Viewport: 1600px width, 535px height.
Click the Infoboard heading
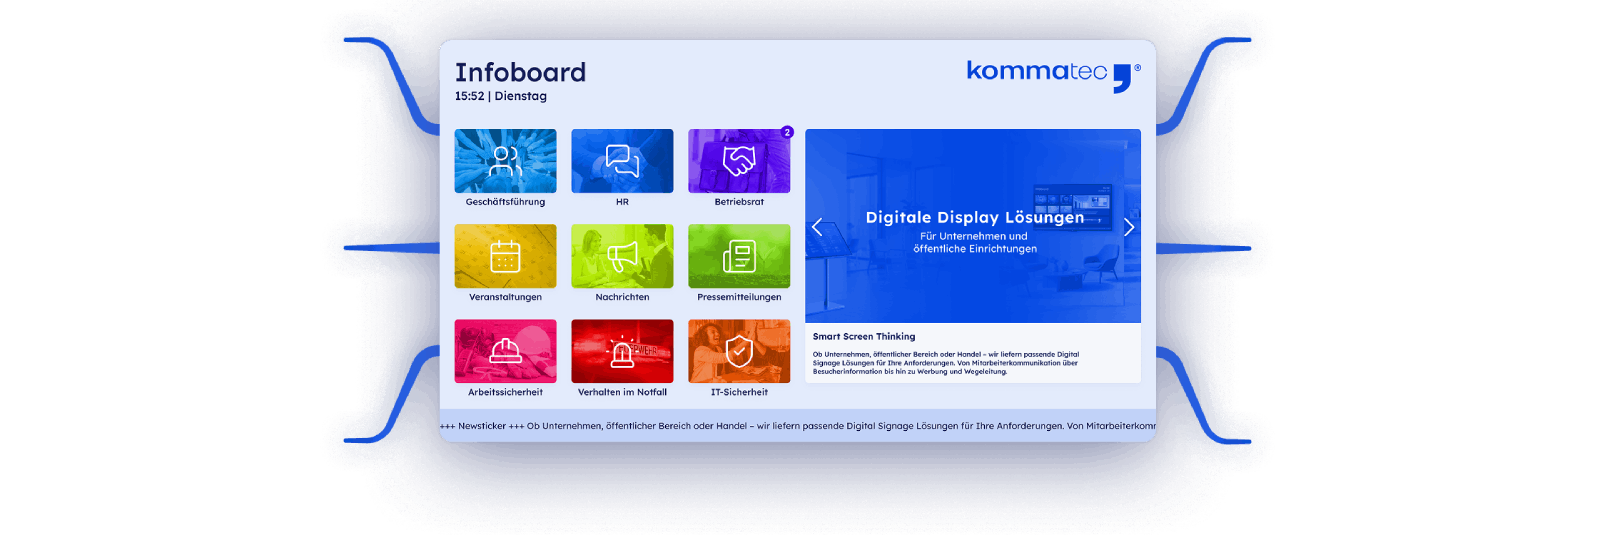point(520,72)
